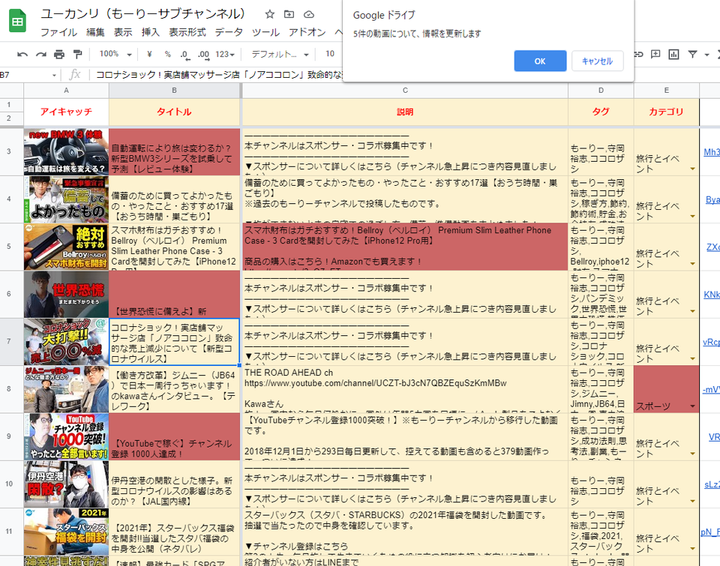Image resolution: width=720 pixels, height=566 pixels.
Task: Click the 世界恐慌 thumbnail in row 6
Action: (x=66, y=294)
